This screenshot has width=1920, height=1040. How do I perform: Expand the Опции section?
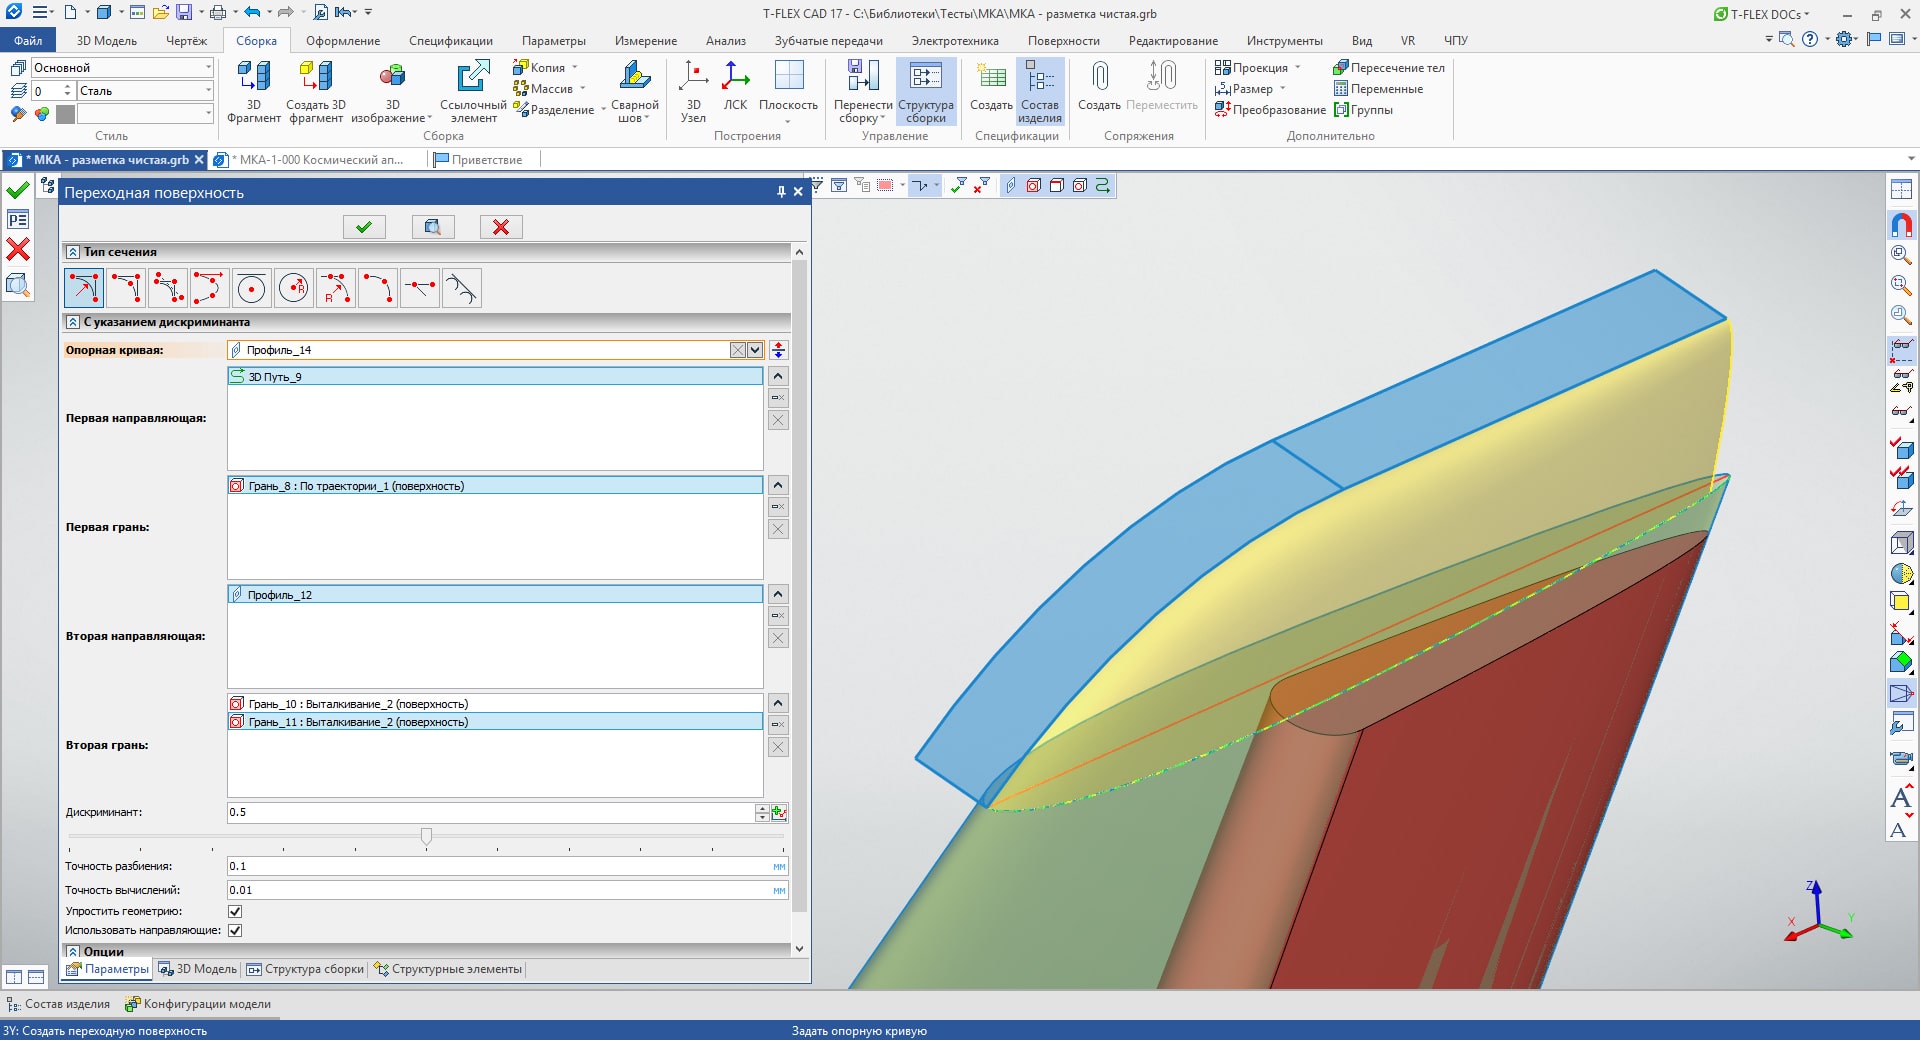pos(73,951)
